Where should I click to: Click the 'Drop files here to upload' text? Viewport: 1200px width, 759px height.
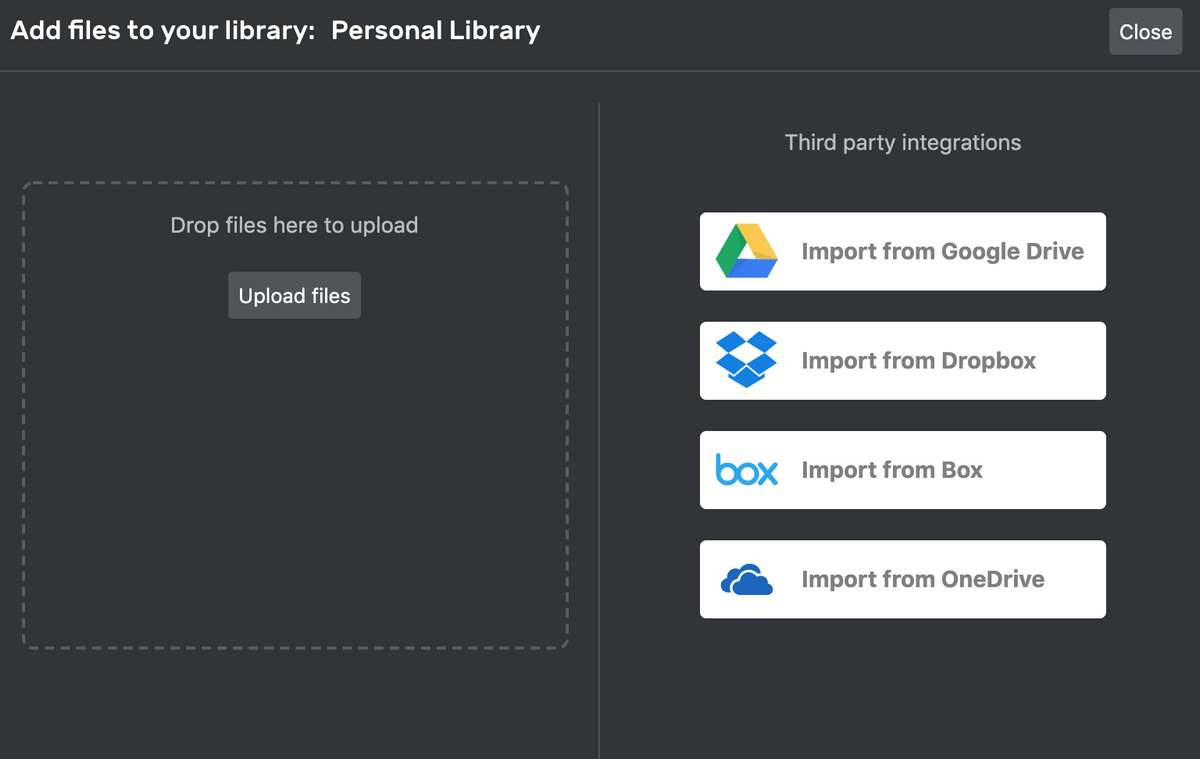click(294, 225)
